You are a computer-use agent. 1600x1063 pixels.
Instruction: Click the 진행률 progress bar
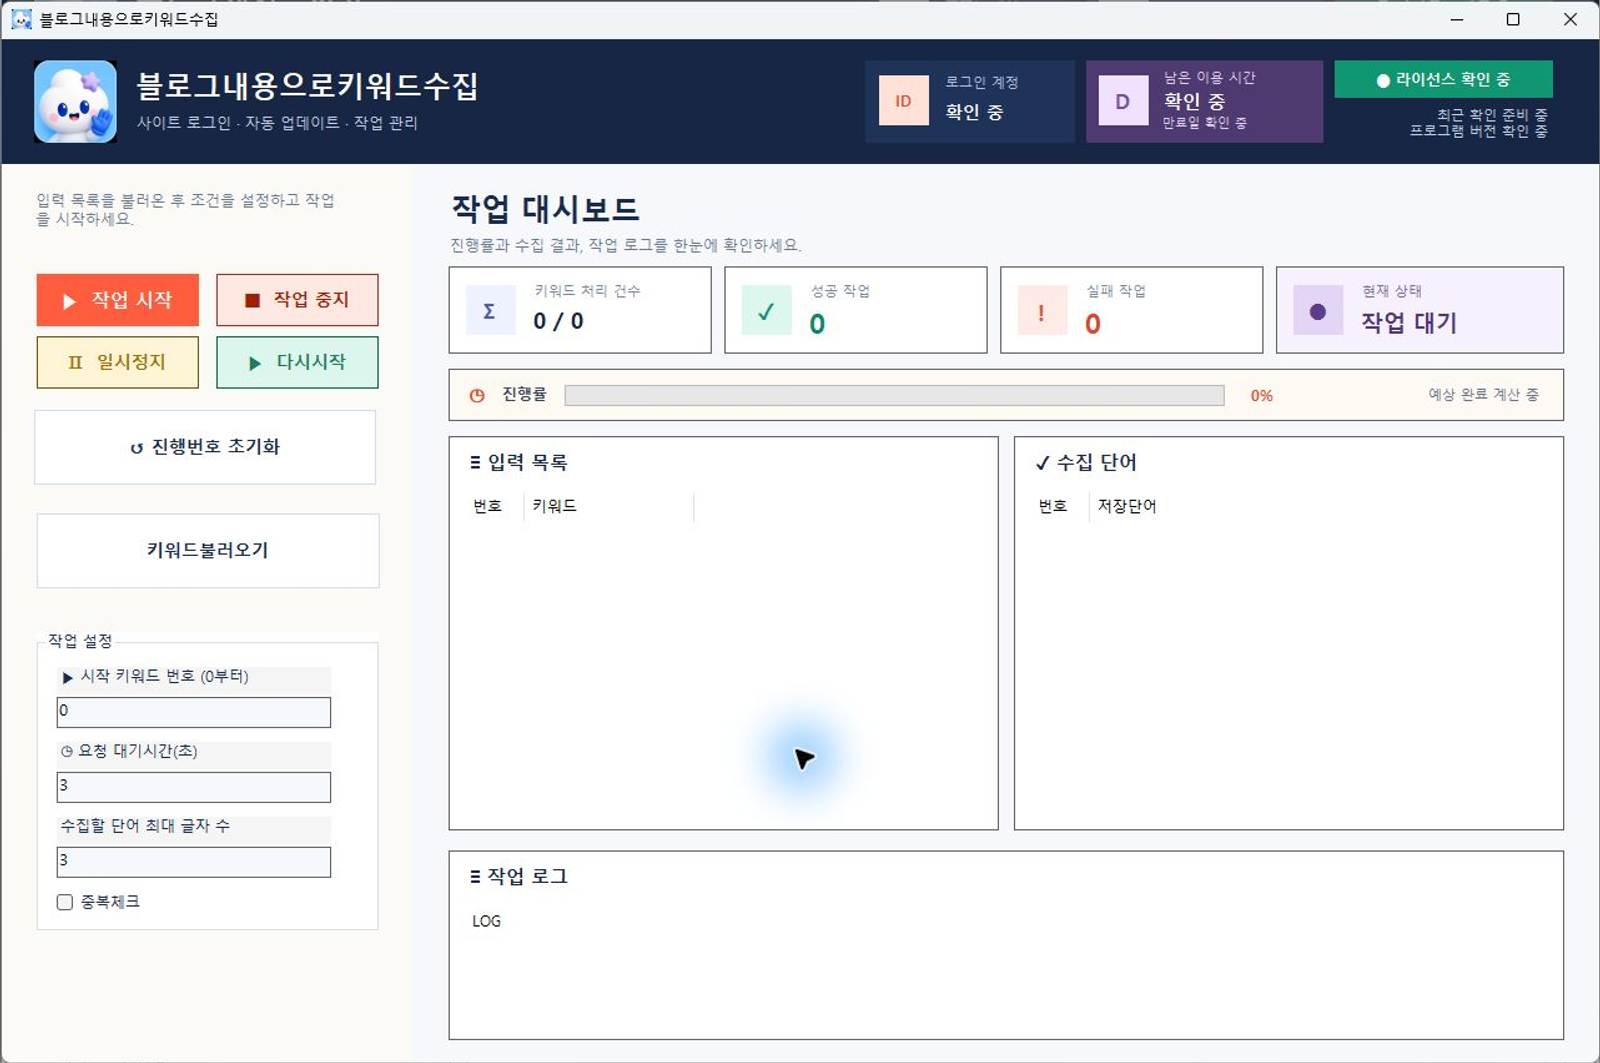894,395
